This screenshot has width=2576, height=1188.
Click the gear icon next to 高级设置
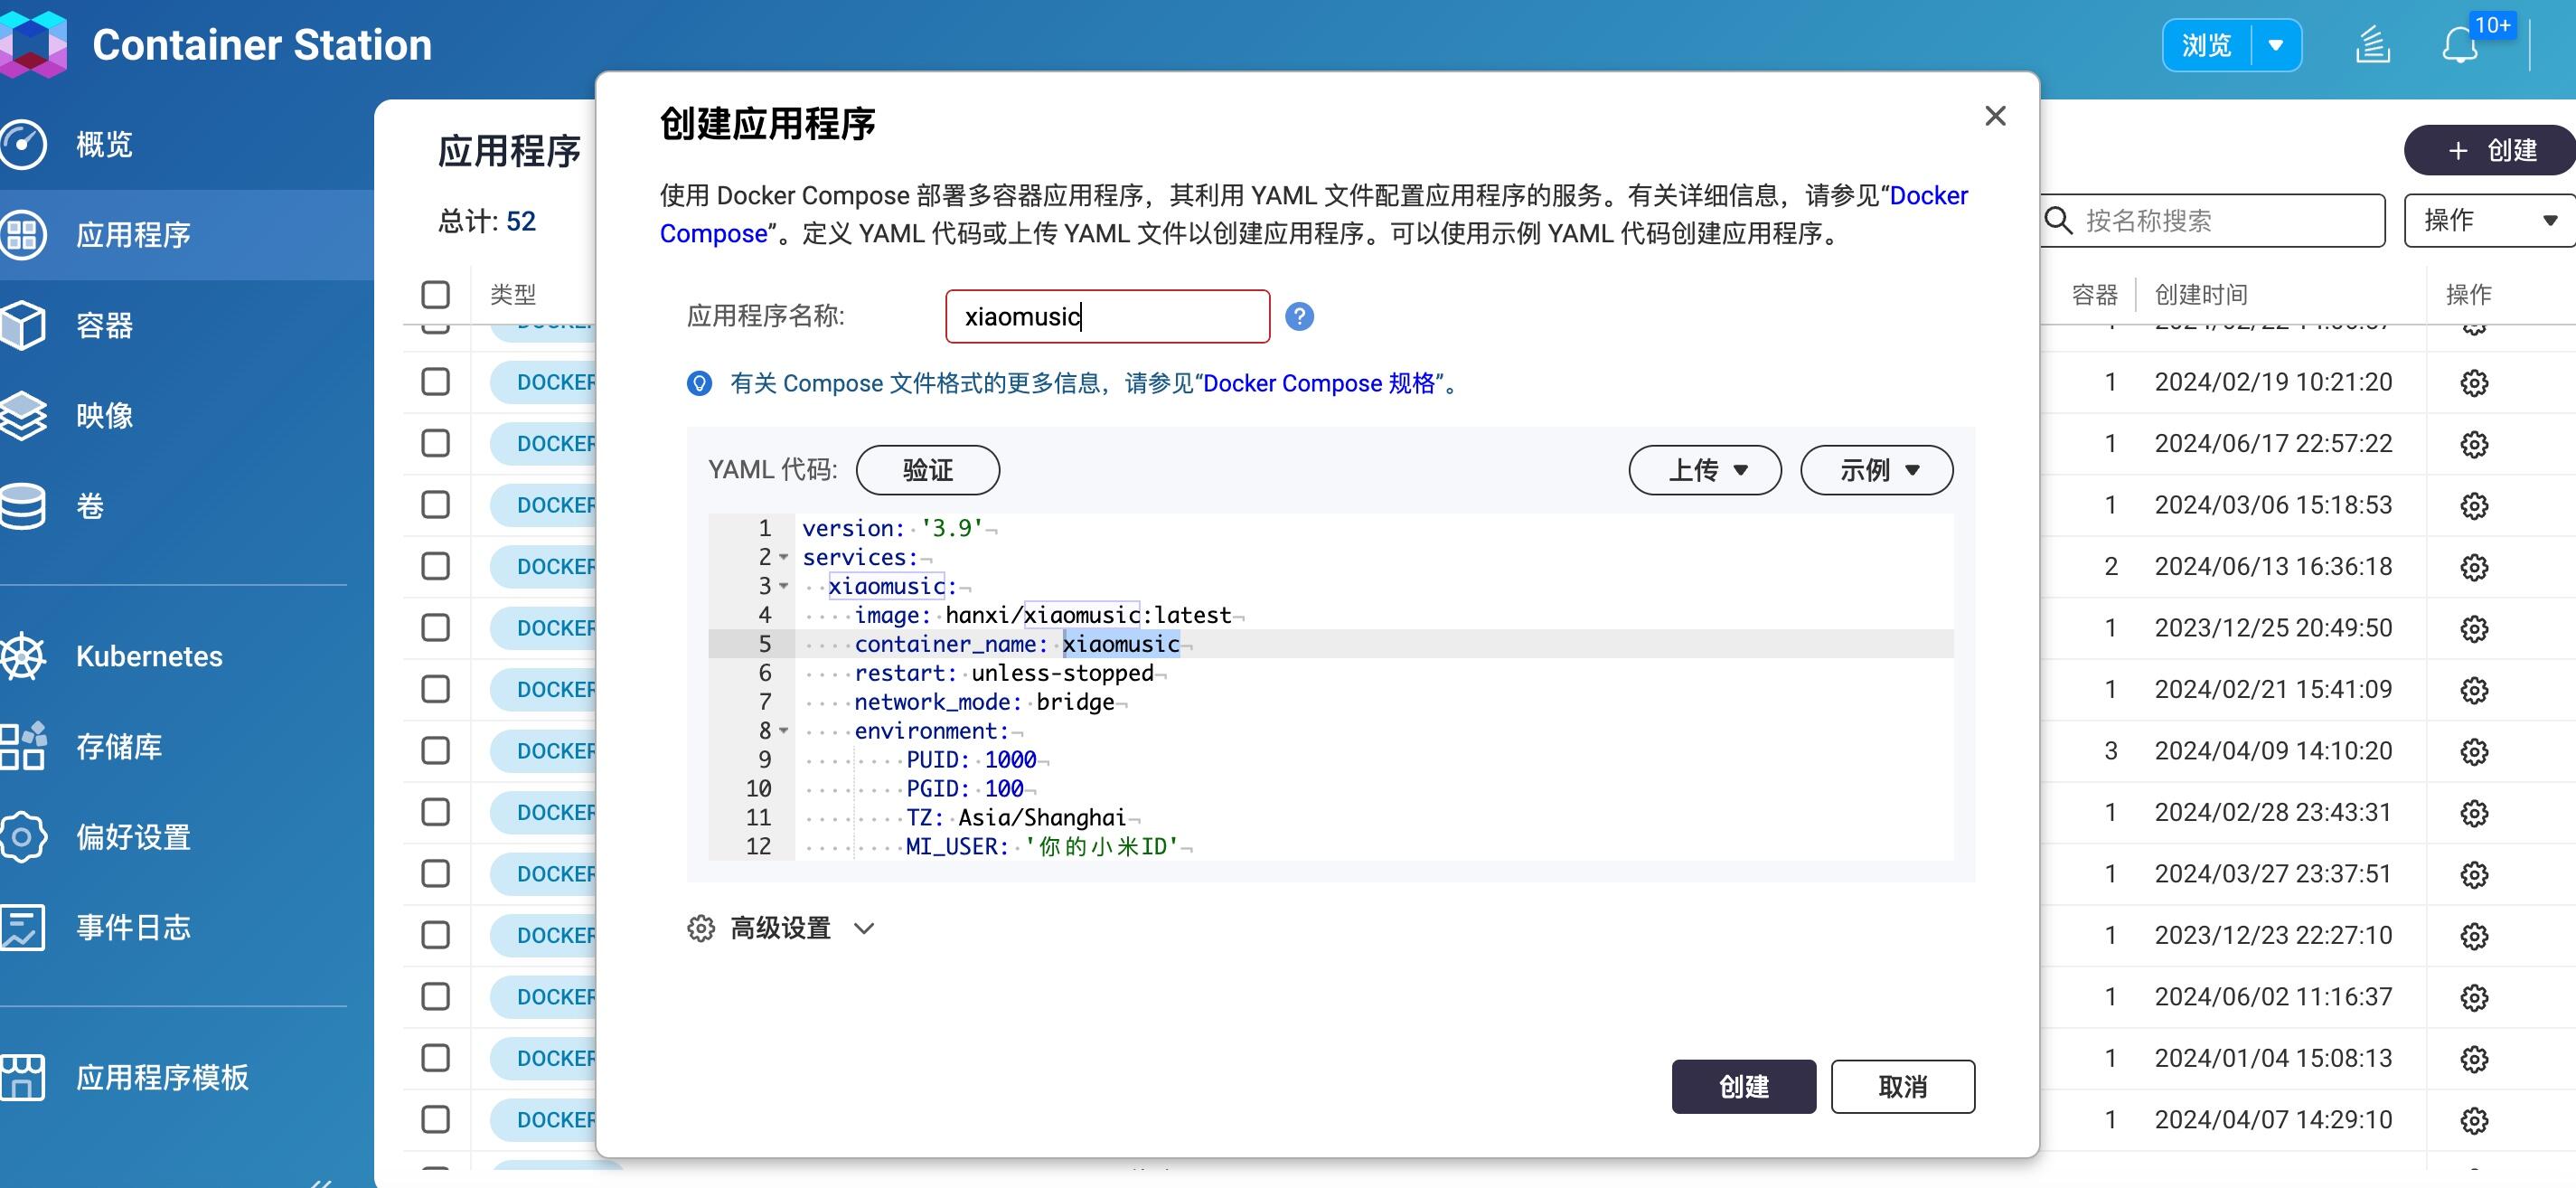click(x=701, y=928)
